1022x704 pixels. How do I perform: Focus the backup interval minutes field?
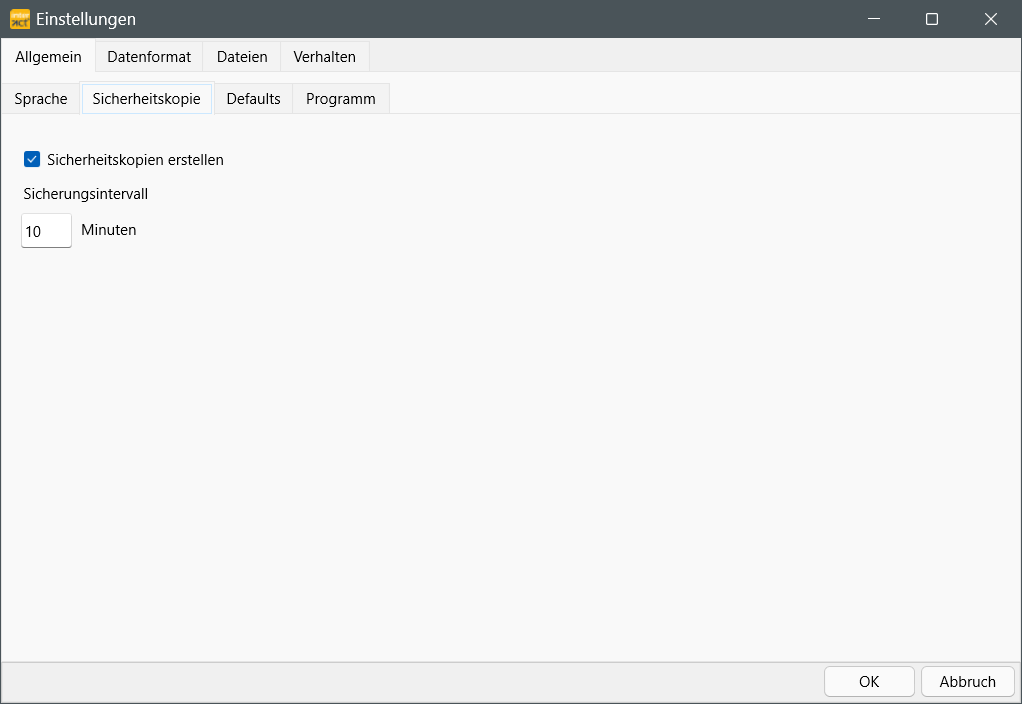tap(46, 230)
